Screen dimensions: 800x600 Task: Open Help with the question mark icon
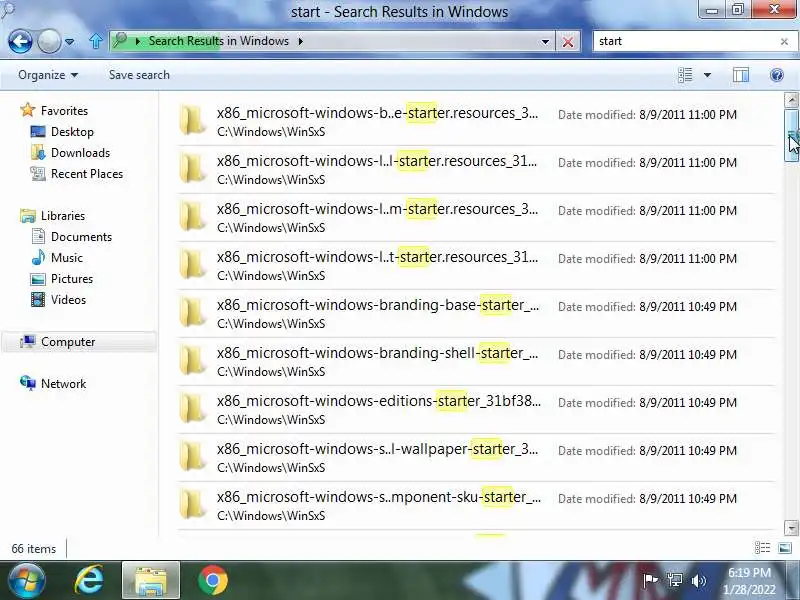click(x=777, y=75)
